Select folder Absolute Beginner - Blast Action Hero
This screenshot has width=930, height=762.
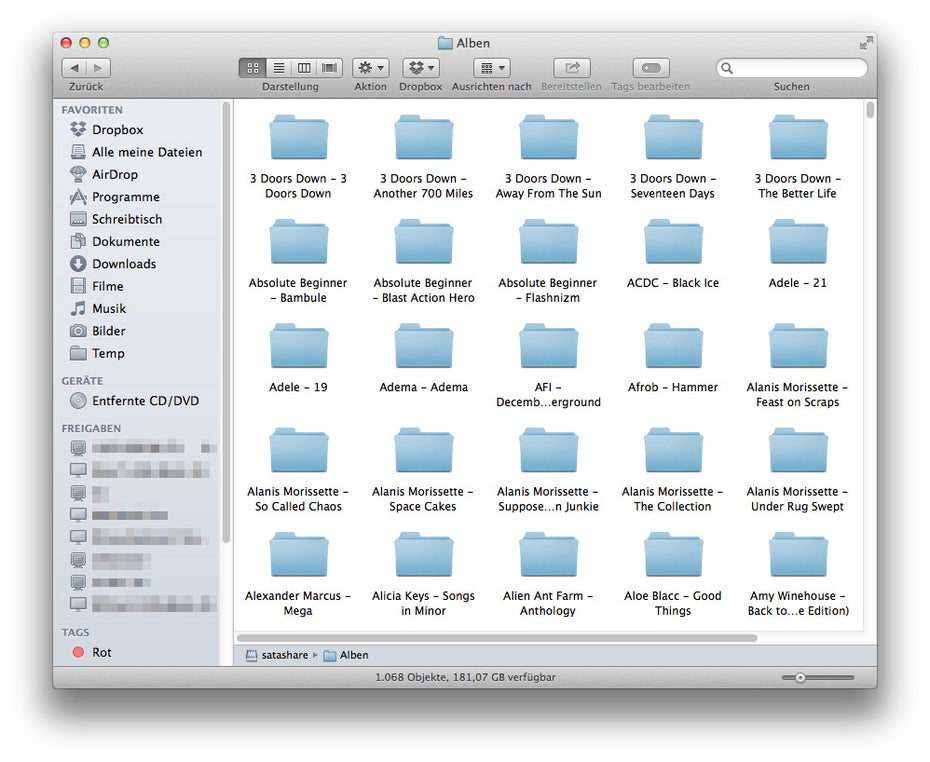click(x=423, y=243)
